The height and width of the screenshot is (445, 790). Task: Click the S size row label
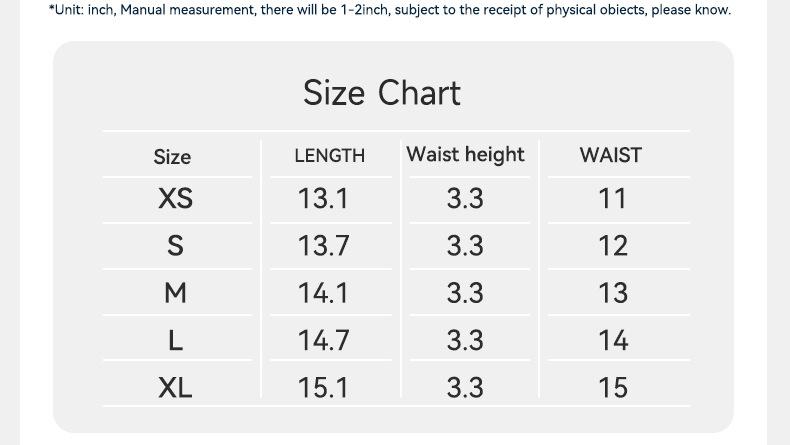click(x=175, y=246)
